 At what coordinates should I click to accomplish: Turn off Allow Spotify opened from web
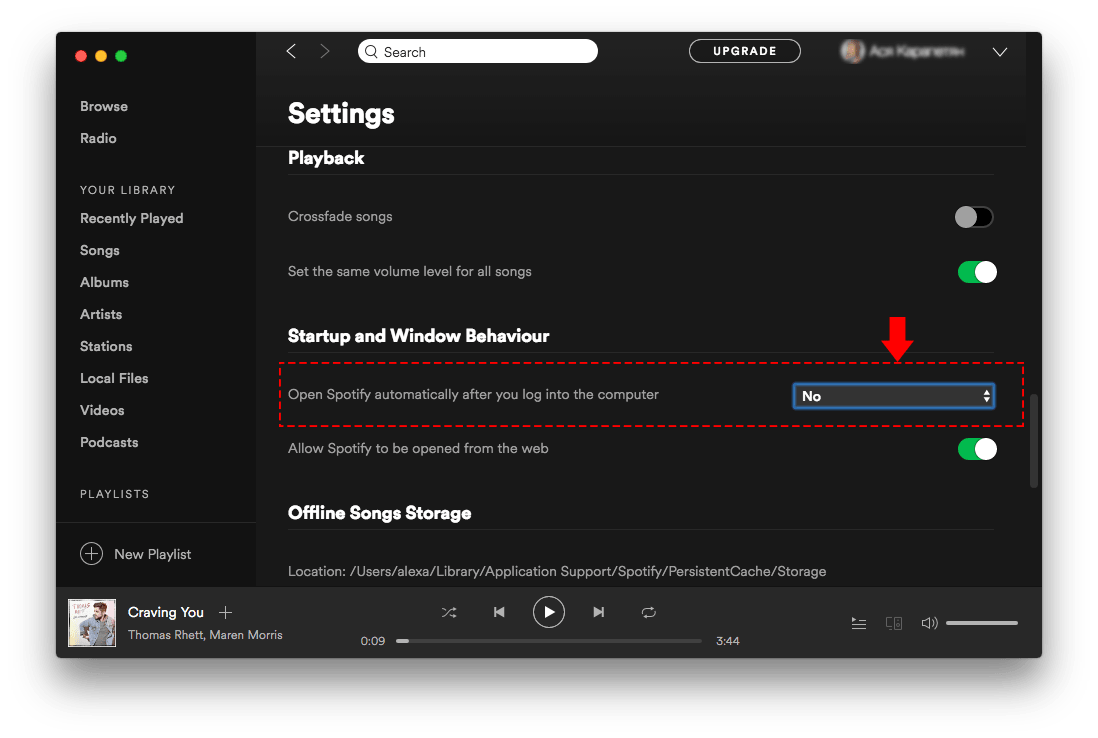(978, 449)
